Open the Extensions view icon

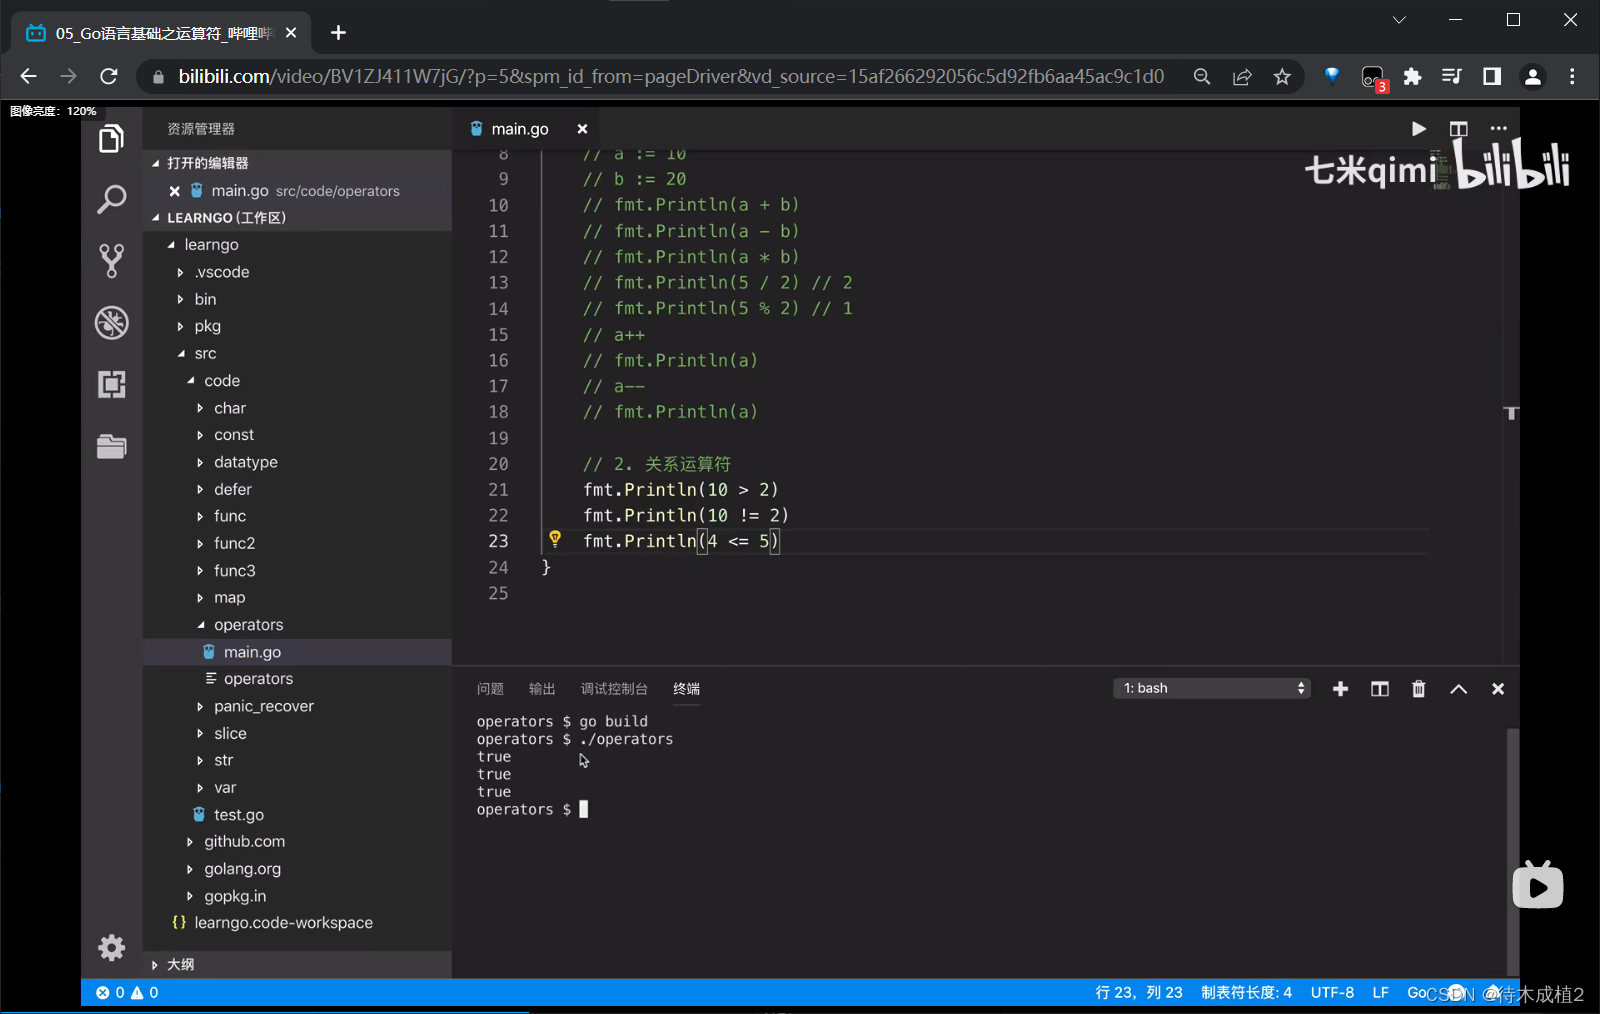click(x=111, y=384)
